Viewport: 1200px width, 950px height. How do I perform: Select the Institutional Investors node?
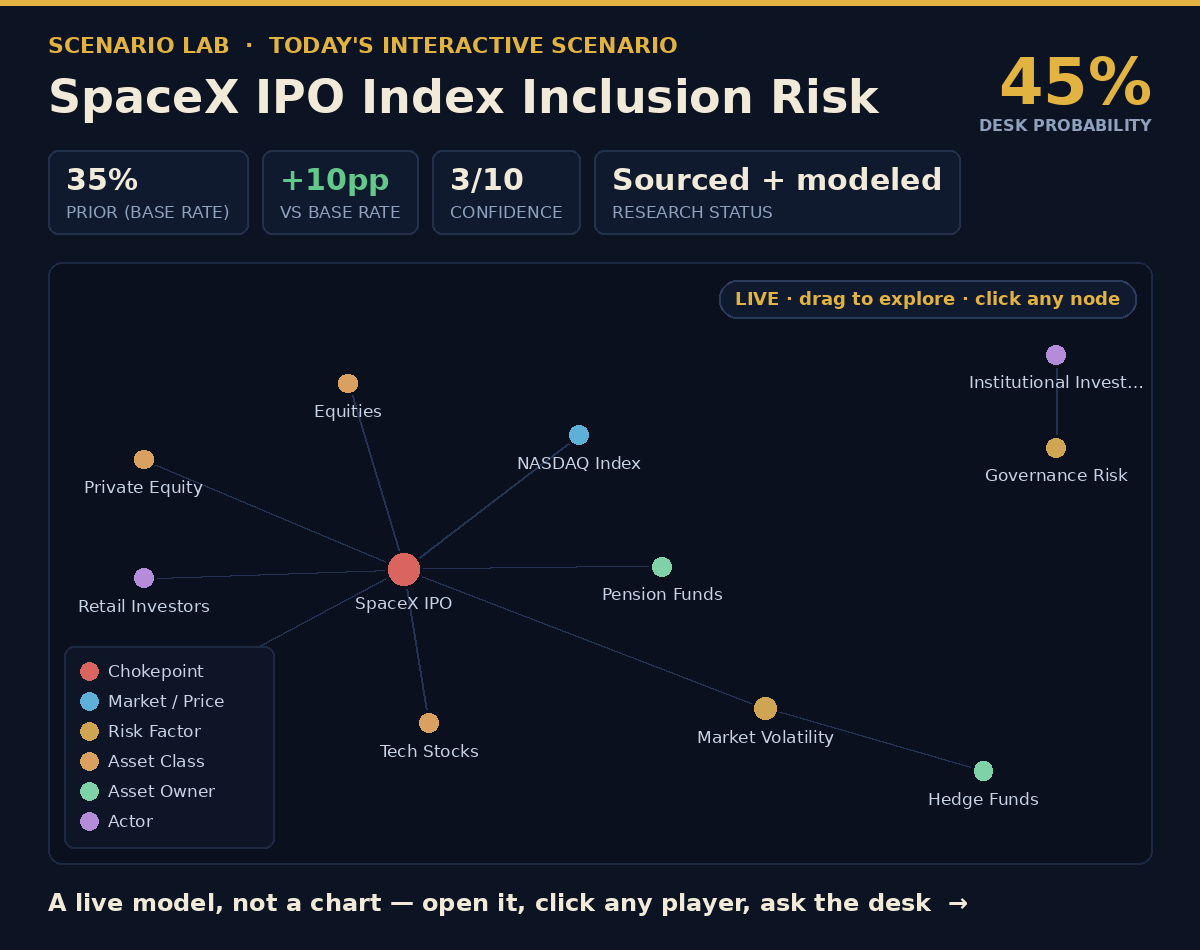pos(1056,355)
